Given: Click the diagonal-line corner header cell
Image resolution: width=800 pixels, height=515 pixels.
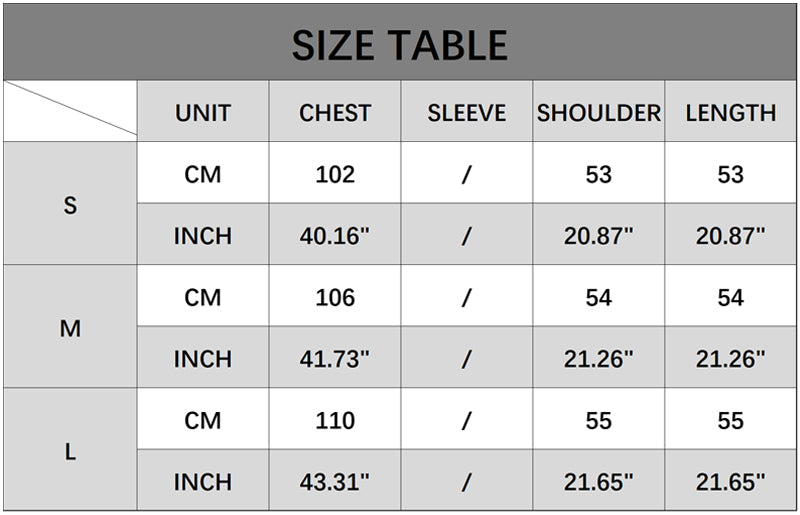Looking at the screenshot, I should coord(70,112).
